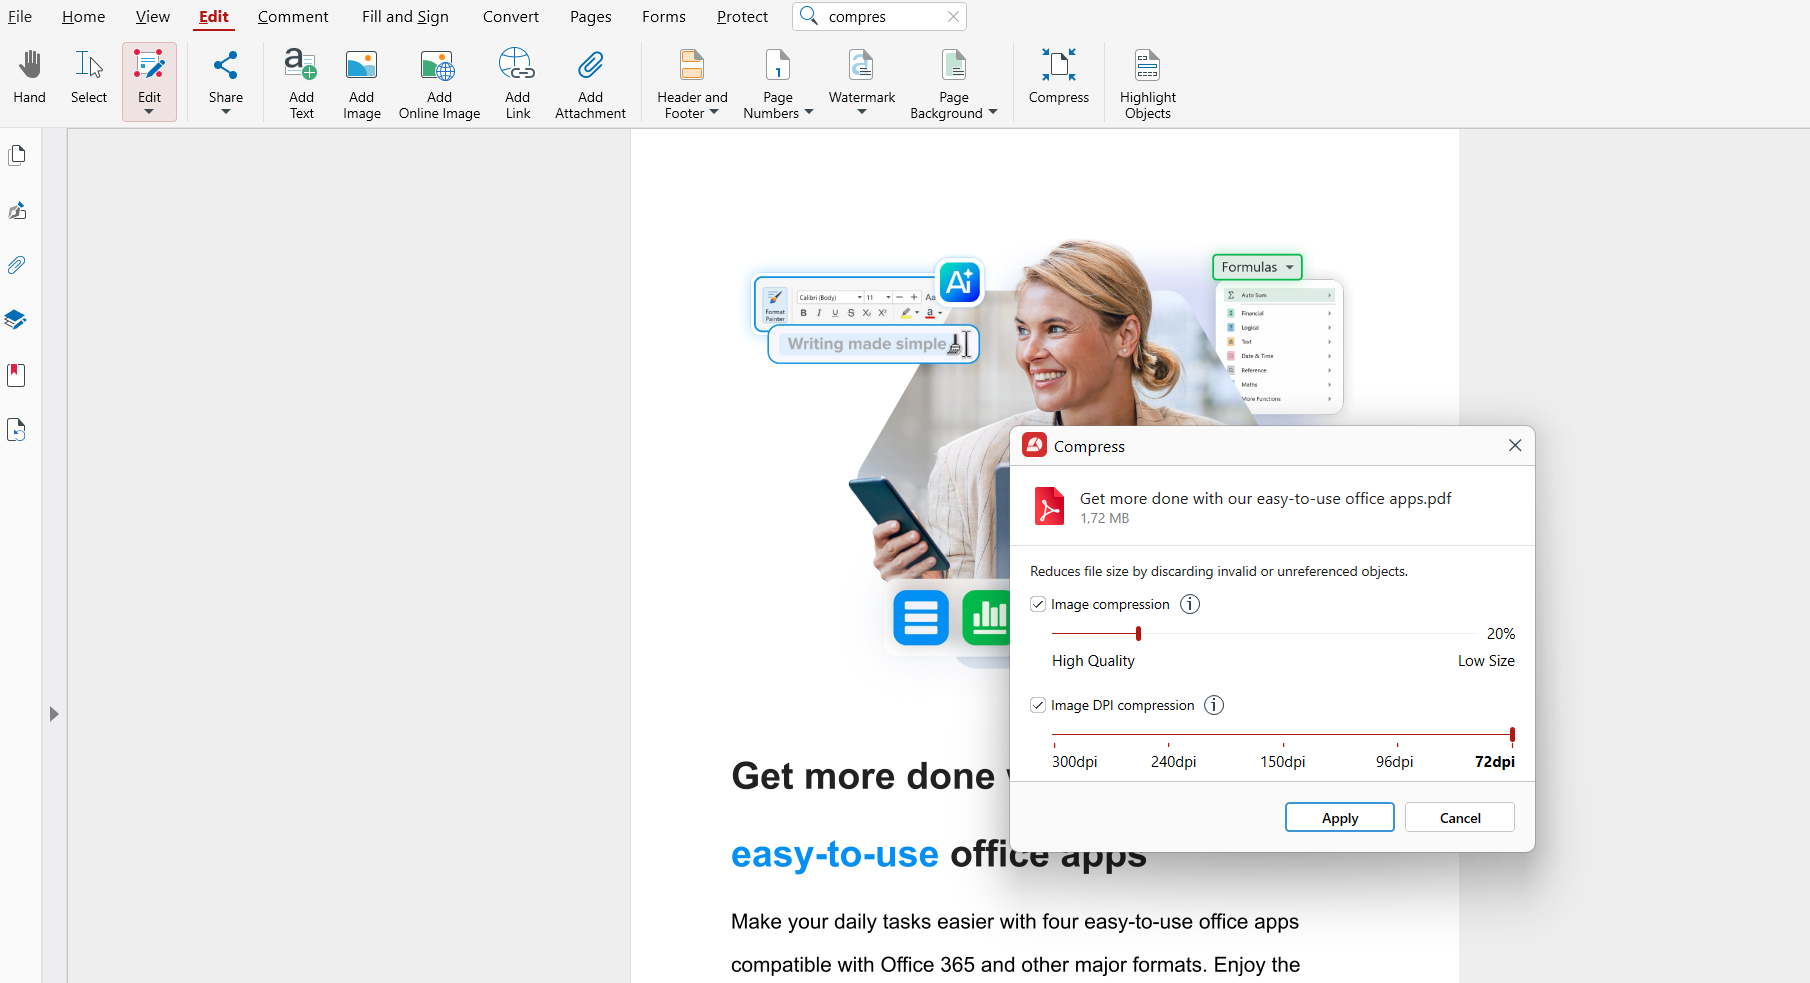This screenshot has height=983, width=1810.
Task: Attach a file with Add Attachment
Action: [589, 80]
